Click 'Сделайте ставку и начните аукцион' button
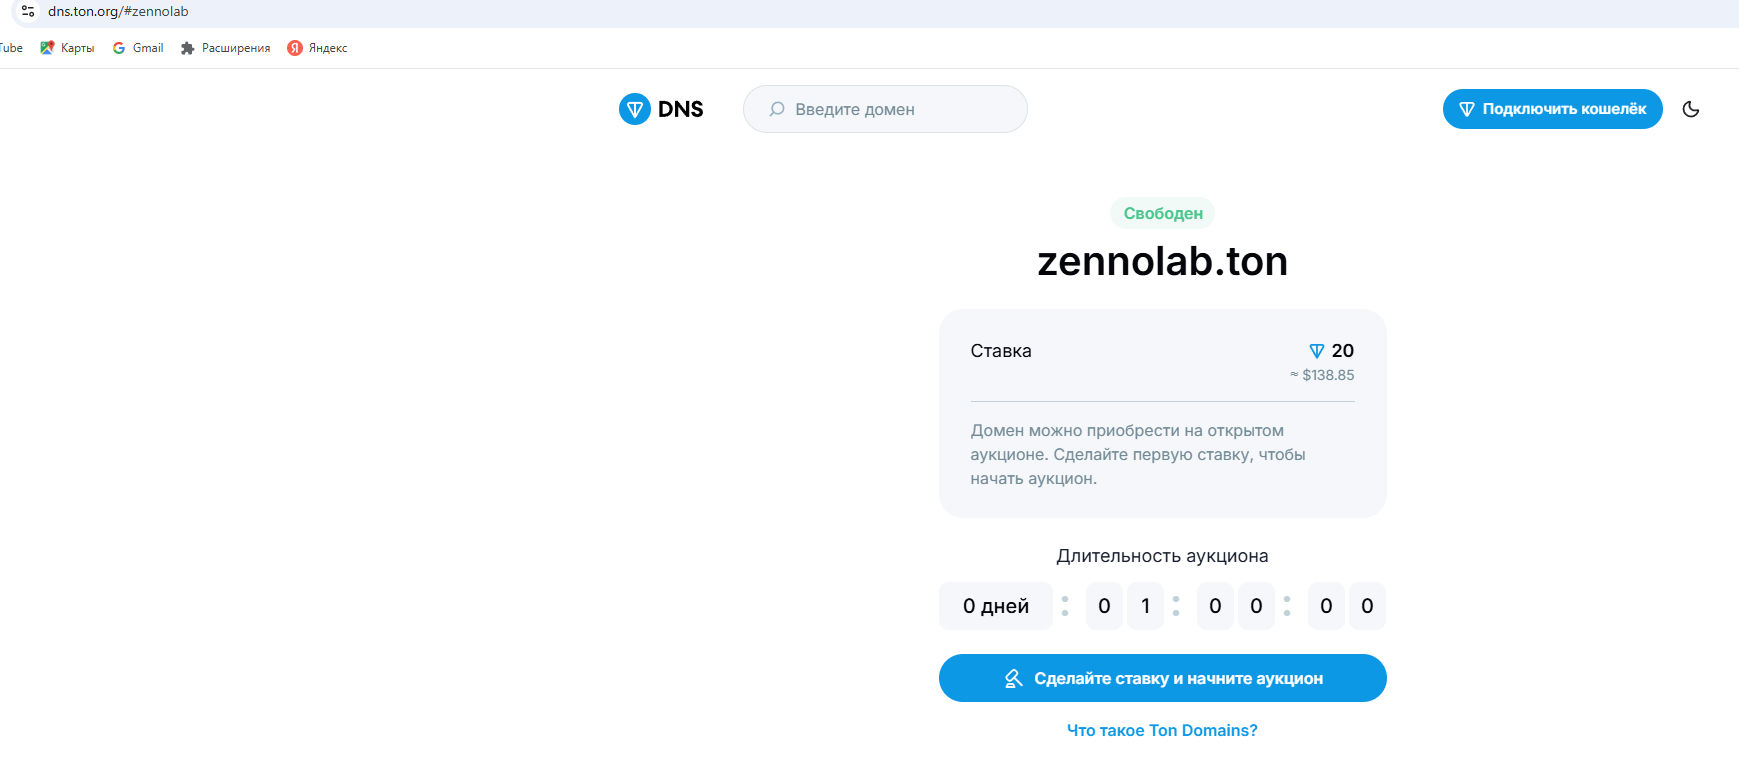The height and width of the screenshot is (766, 1739). tap(1162, 678)
